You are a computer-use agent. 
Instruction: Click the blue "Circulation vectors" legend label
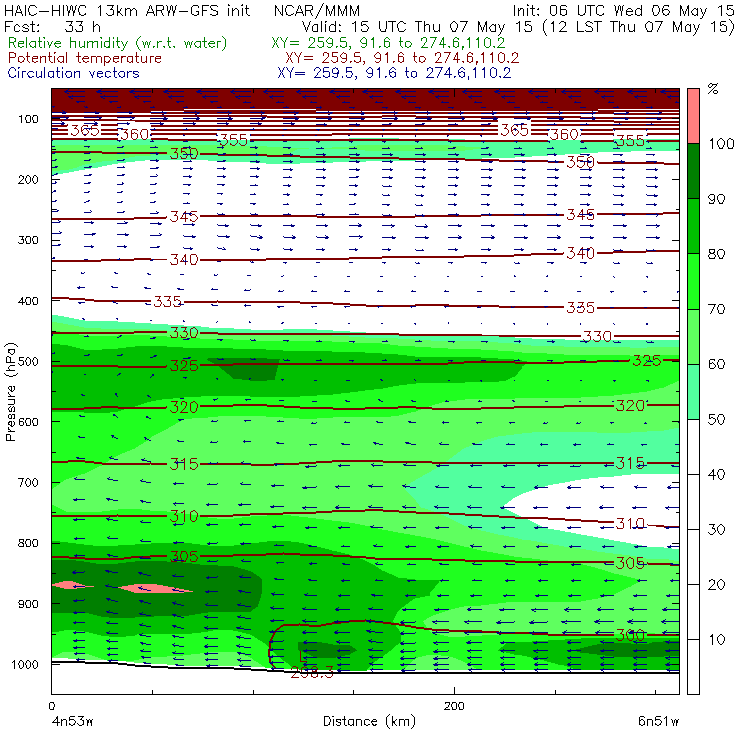[x=74, y=74]
